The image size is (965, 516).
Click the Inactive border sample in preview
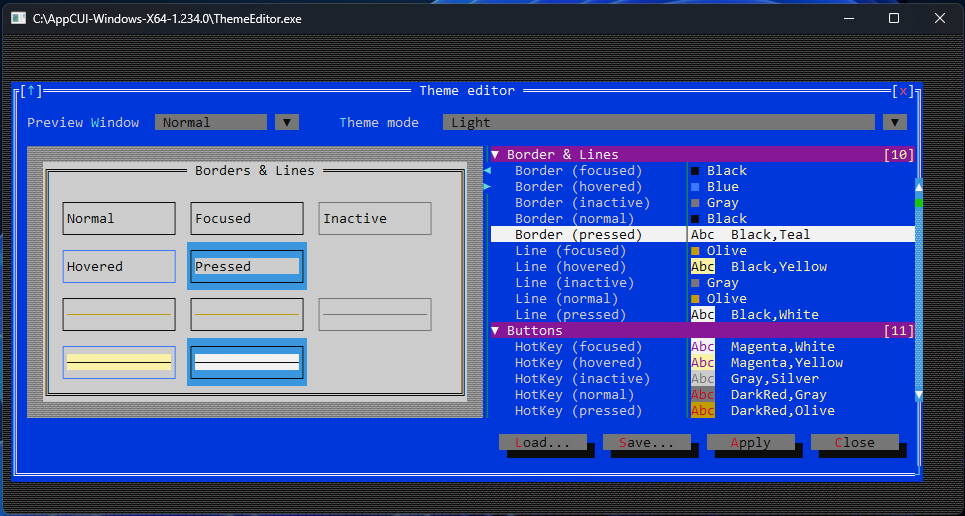375,219
